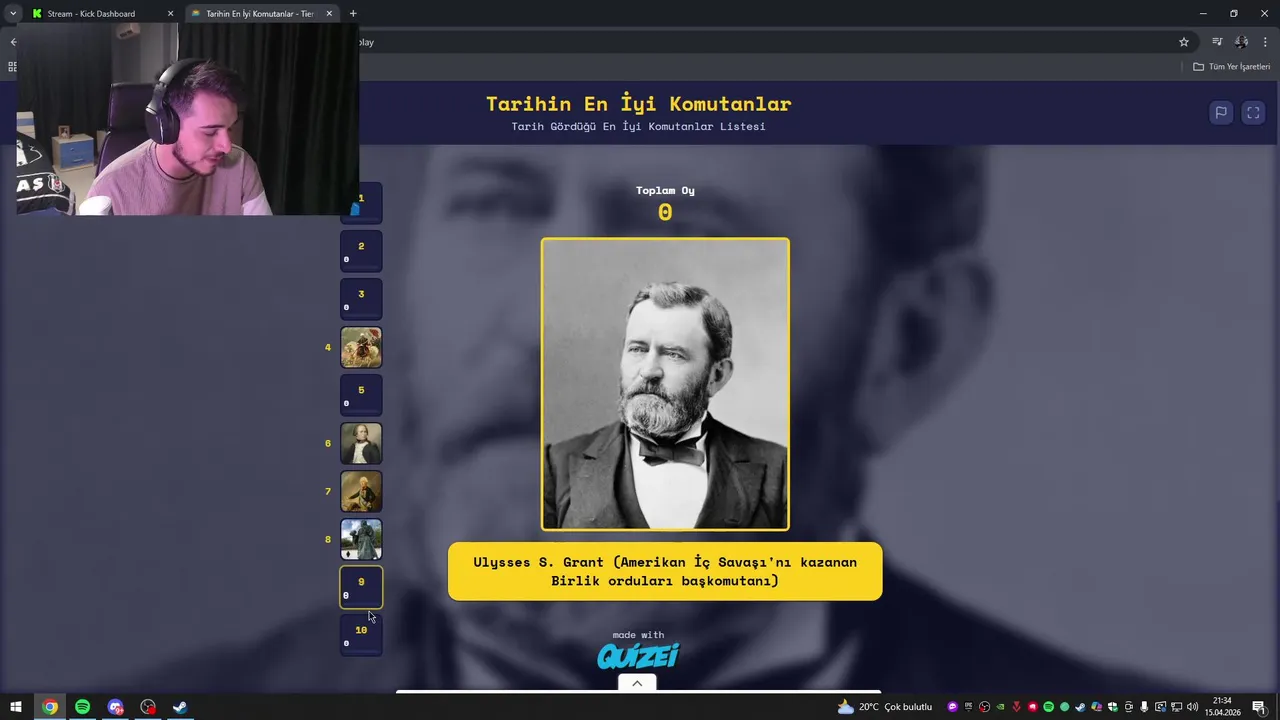The width and height of the screenshot is (1280, 720).
Task: Open the volume speaker tray icon
Action: pos(1192,707)
